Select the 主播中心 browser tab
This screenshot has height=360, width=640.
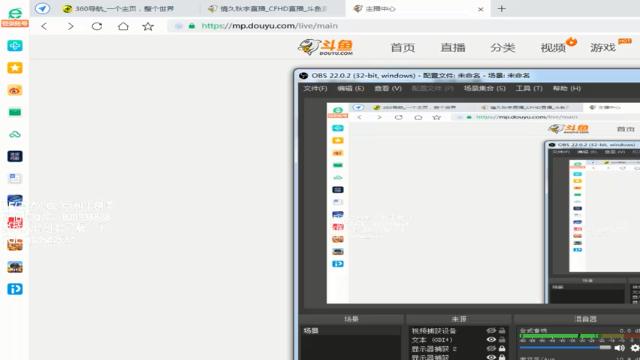click(x=417, y=9)
